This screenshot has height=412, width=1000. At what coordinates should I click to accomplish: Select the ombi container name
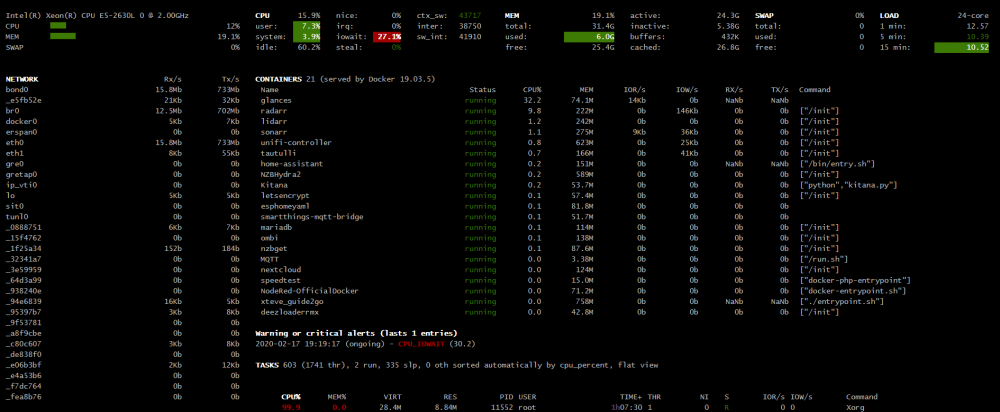(269, 238)
